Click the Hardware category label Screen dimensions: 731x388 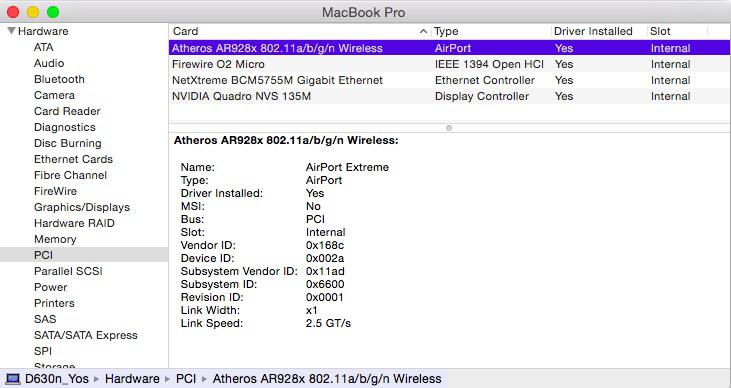[43, 31]
